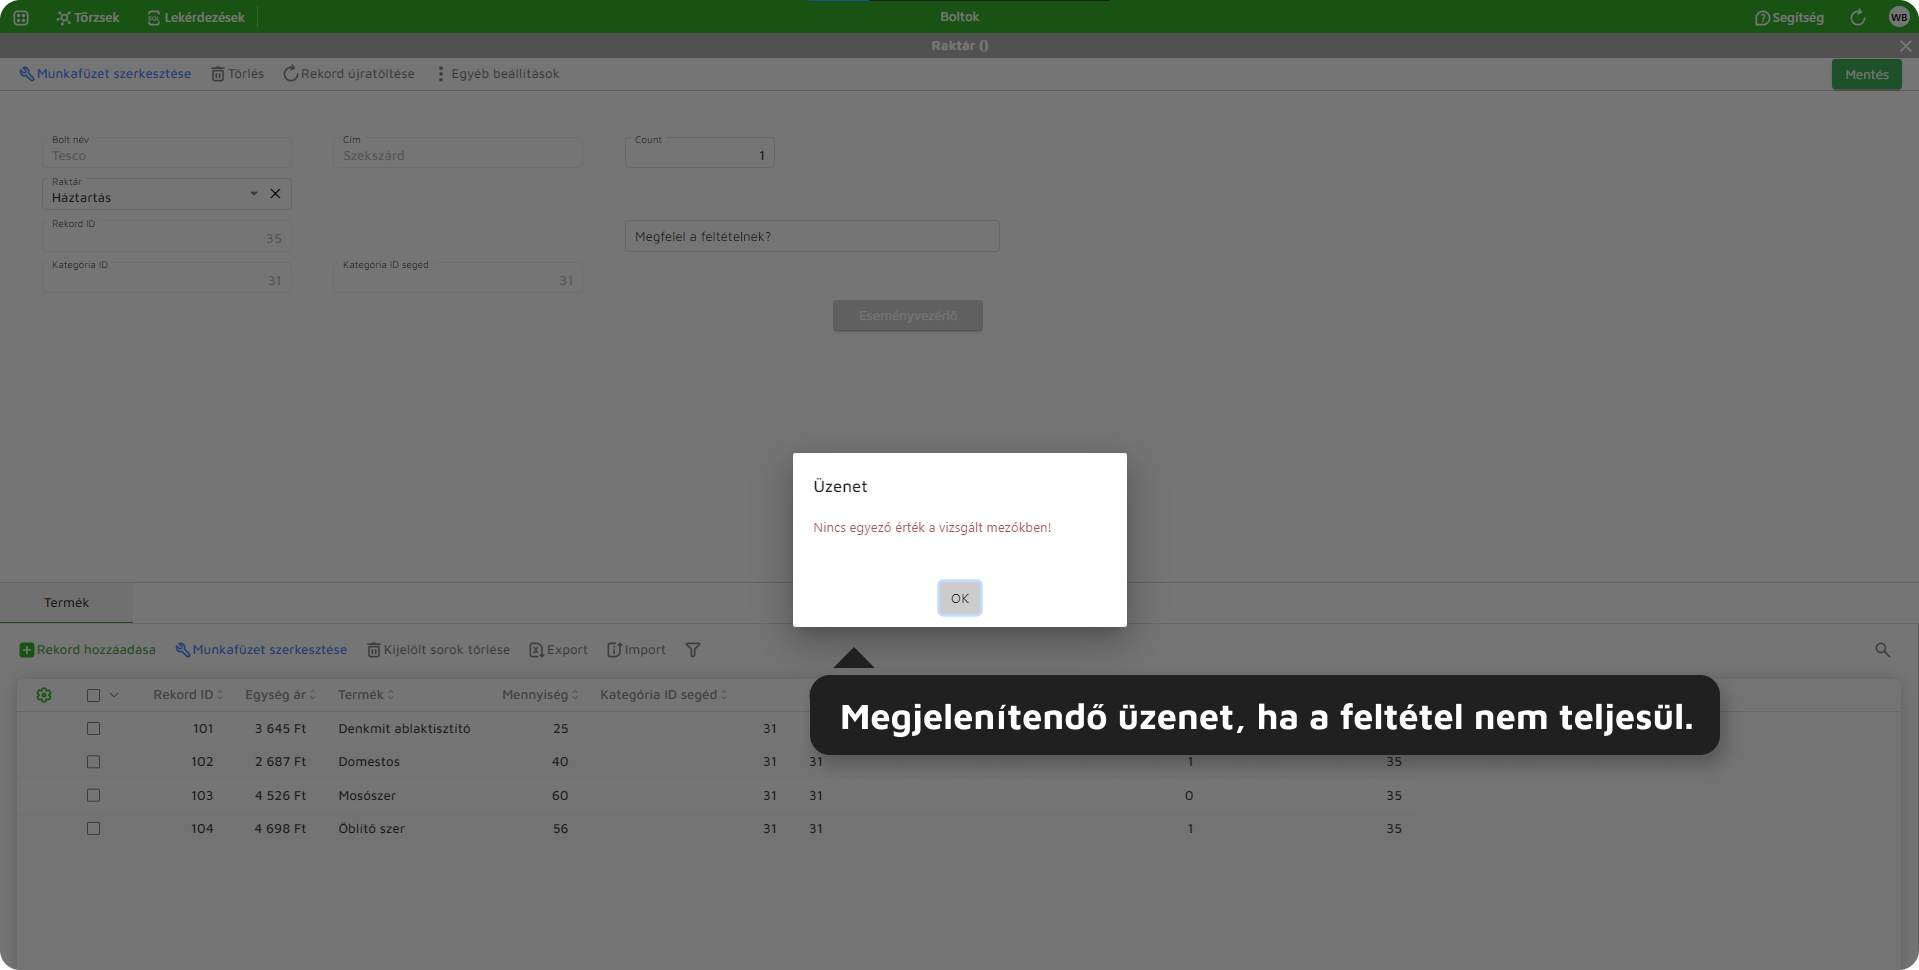Click the 4 698 Ft price cell
Screen dimensions: 1919x970
pyautogui.click(x=280, y=829)
